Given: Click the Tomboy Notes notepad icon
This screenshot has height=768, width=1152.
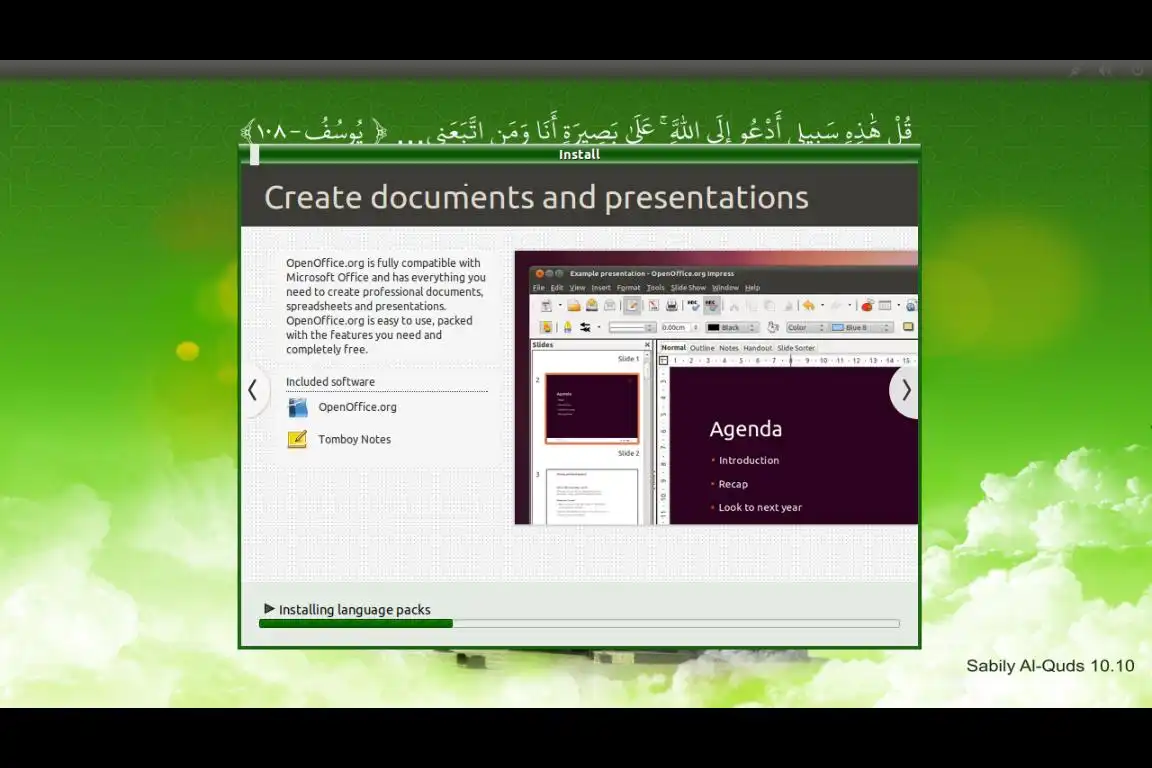Looking at the screenshot, I should [297, 439].
